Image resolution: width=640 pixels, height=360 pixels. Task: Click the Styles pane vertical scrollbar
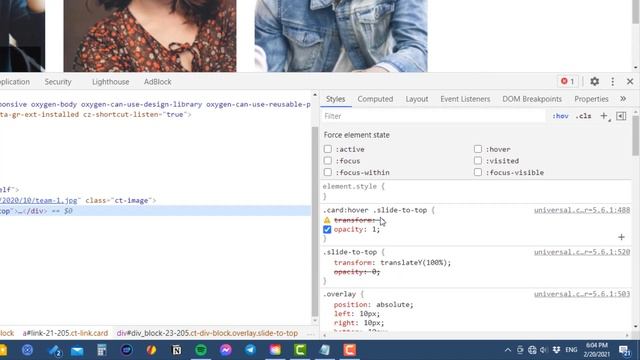coord(636,136)
